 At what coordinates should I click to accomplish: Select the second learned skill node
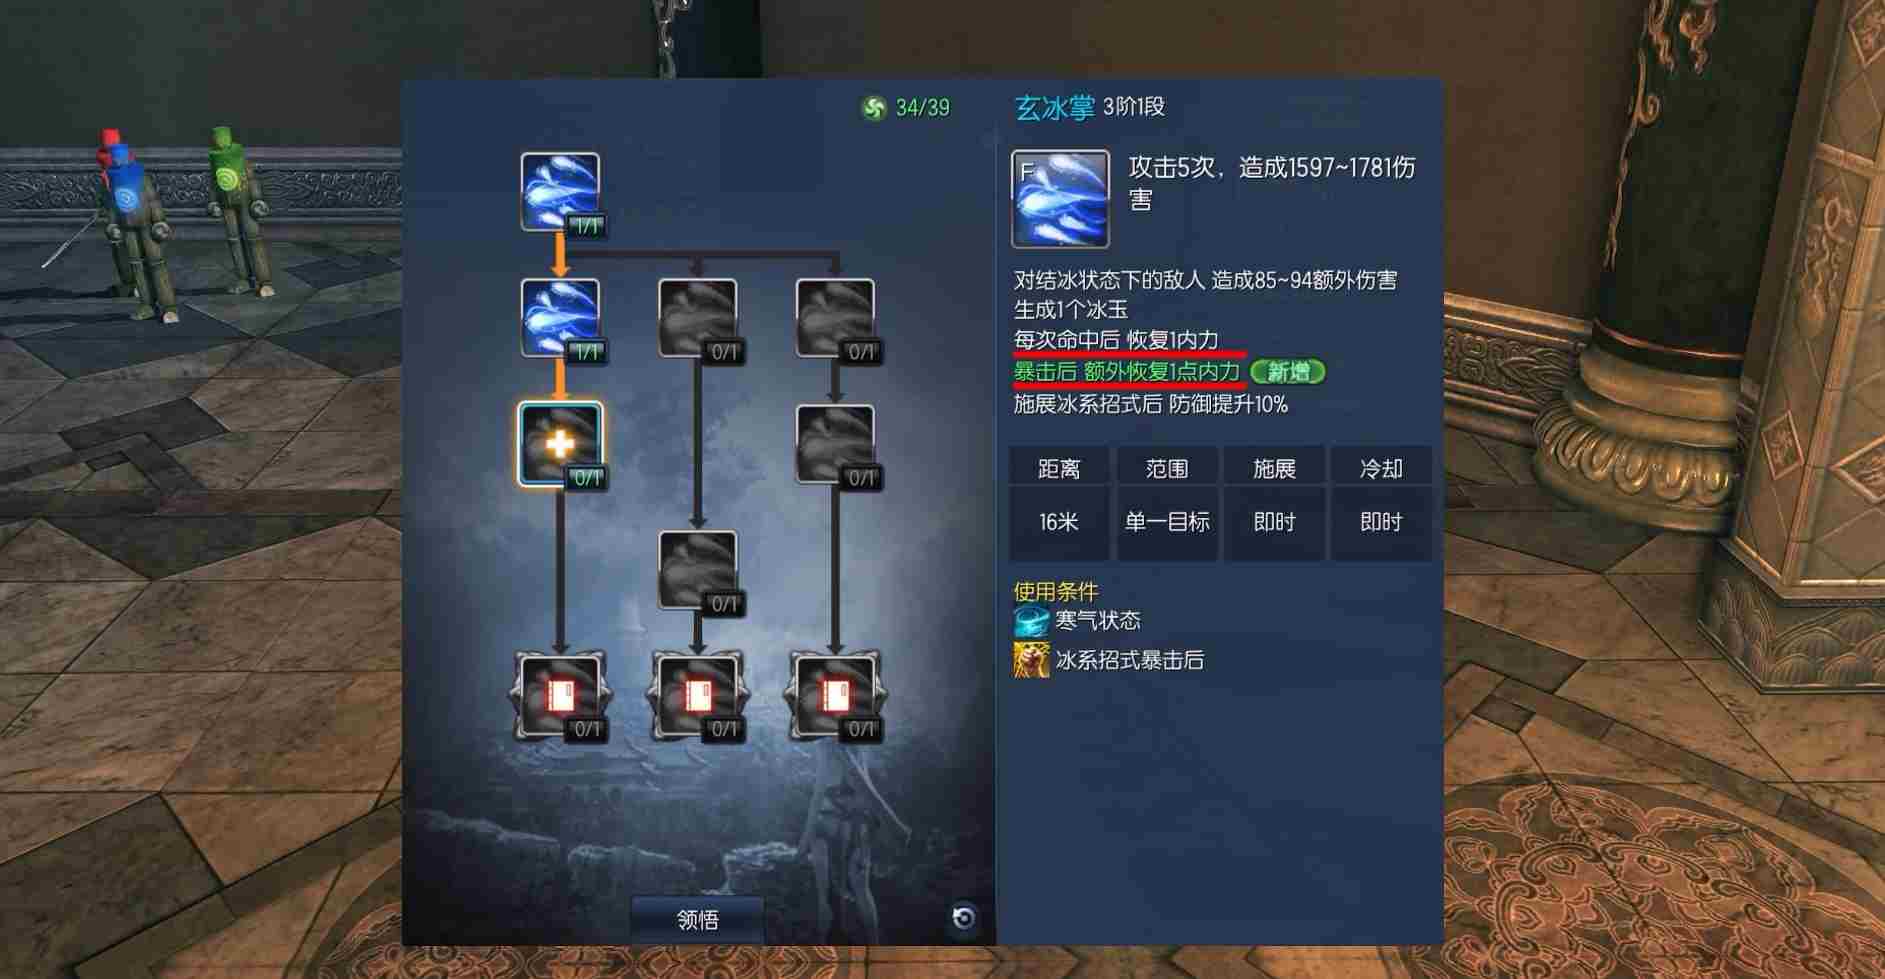(560, 318)
